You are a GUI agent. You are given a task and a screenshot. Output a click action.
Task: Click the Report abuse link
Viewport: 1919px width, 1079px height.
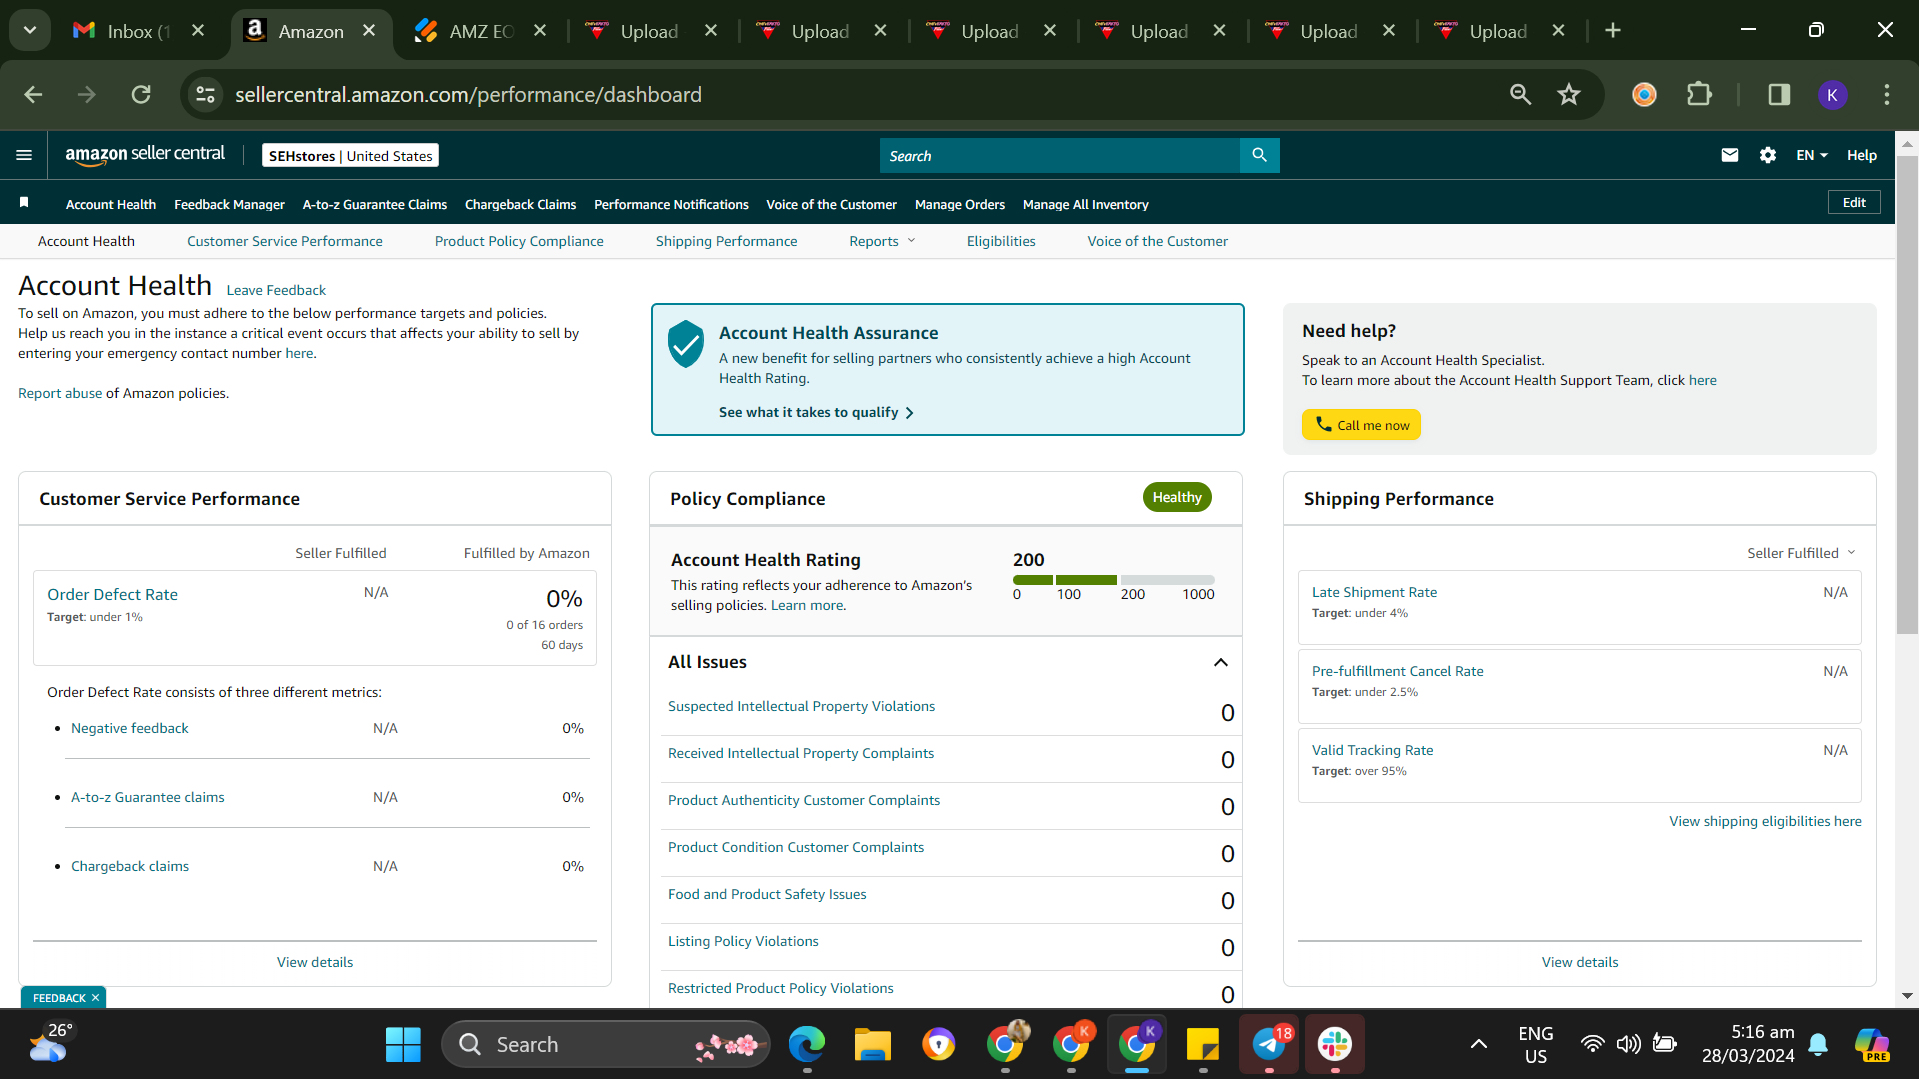pyautogui.click(x=60, y=393)
